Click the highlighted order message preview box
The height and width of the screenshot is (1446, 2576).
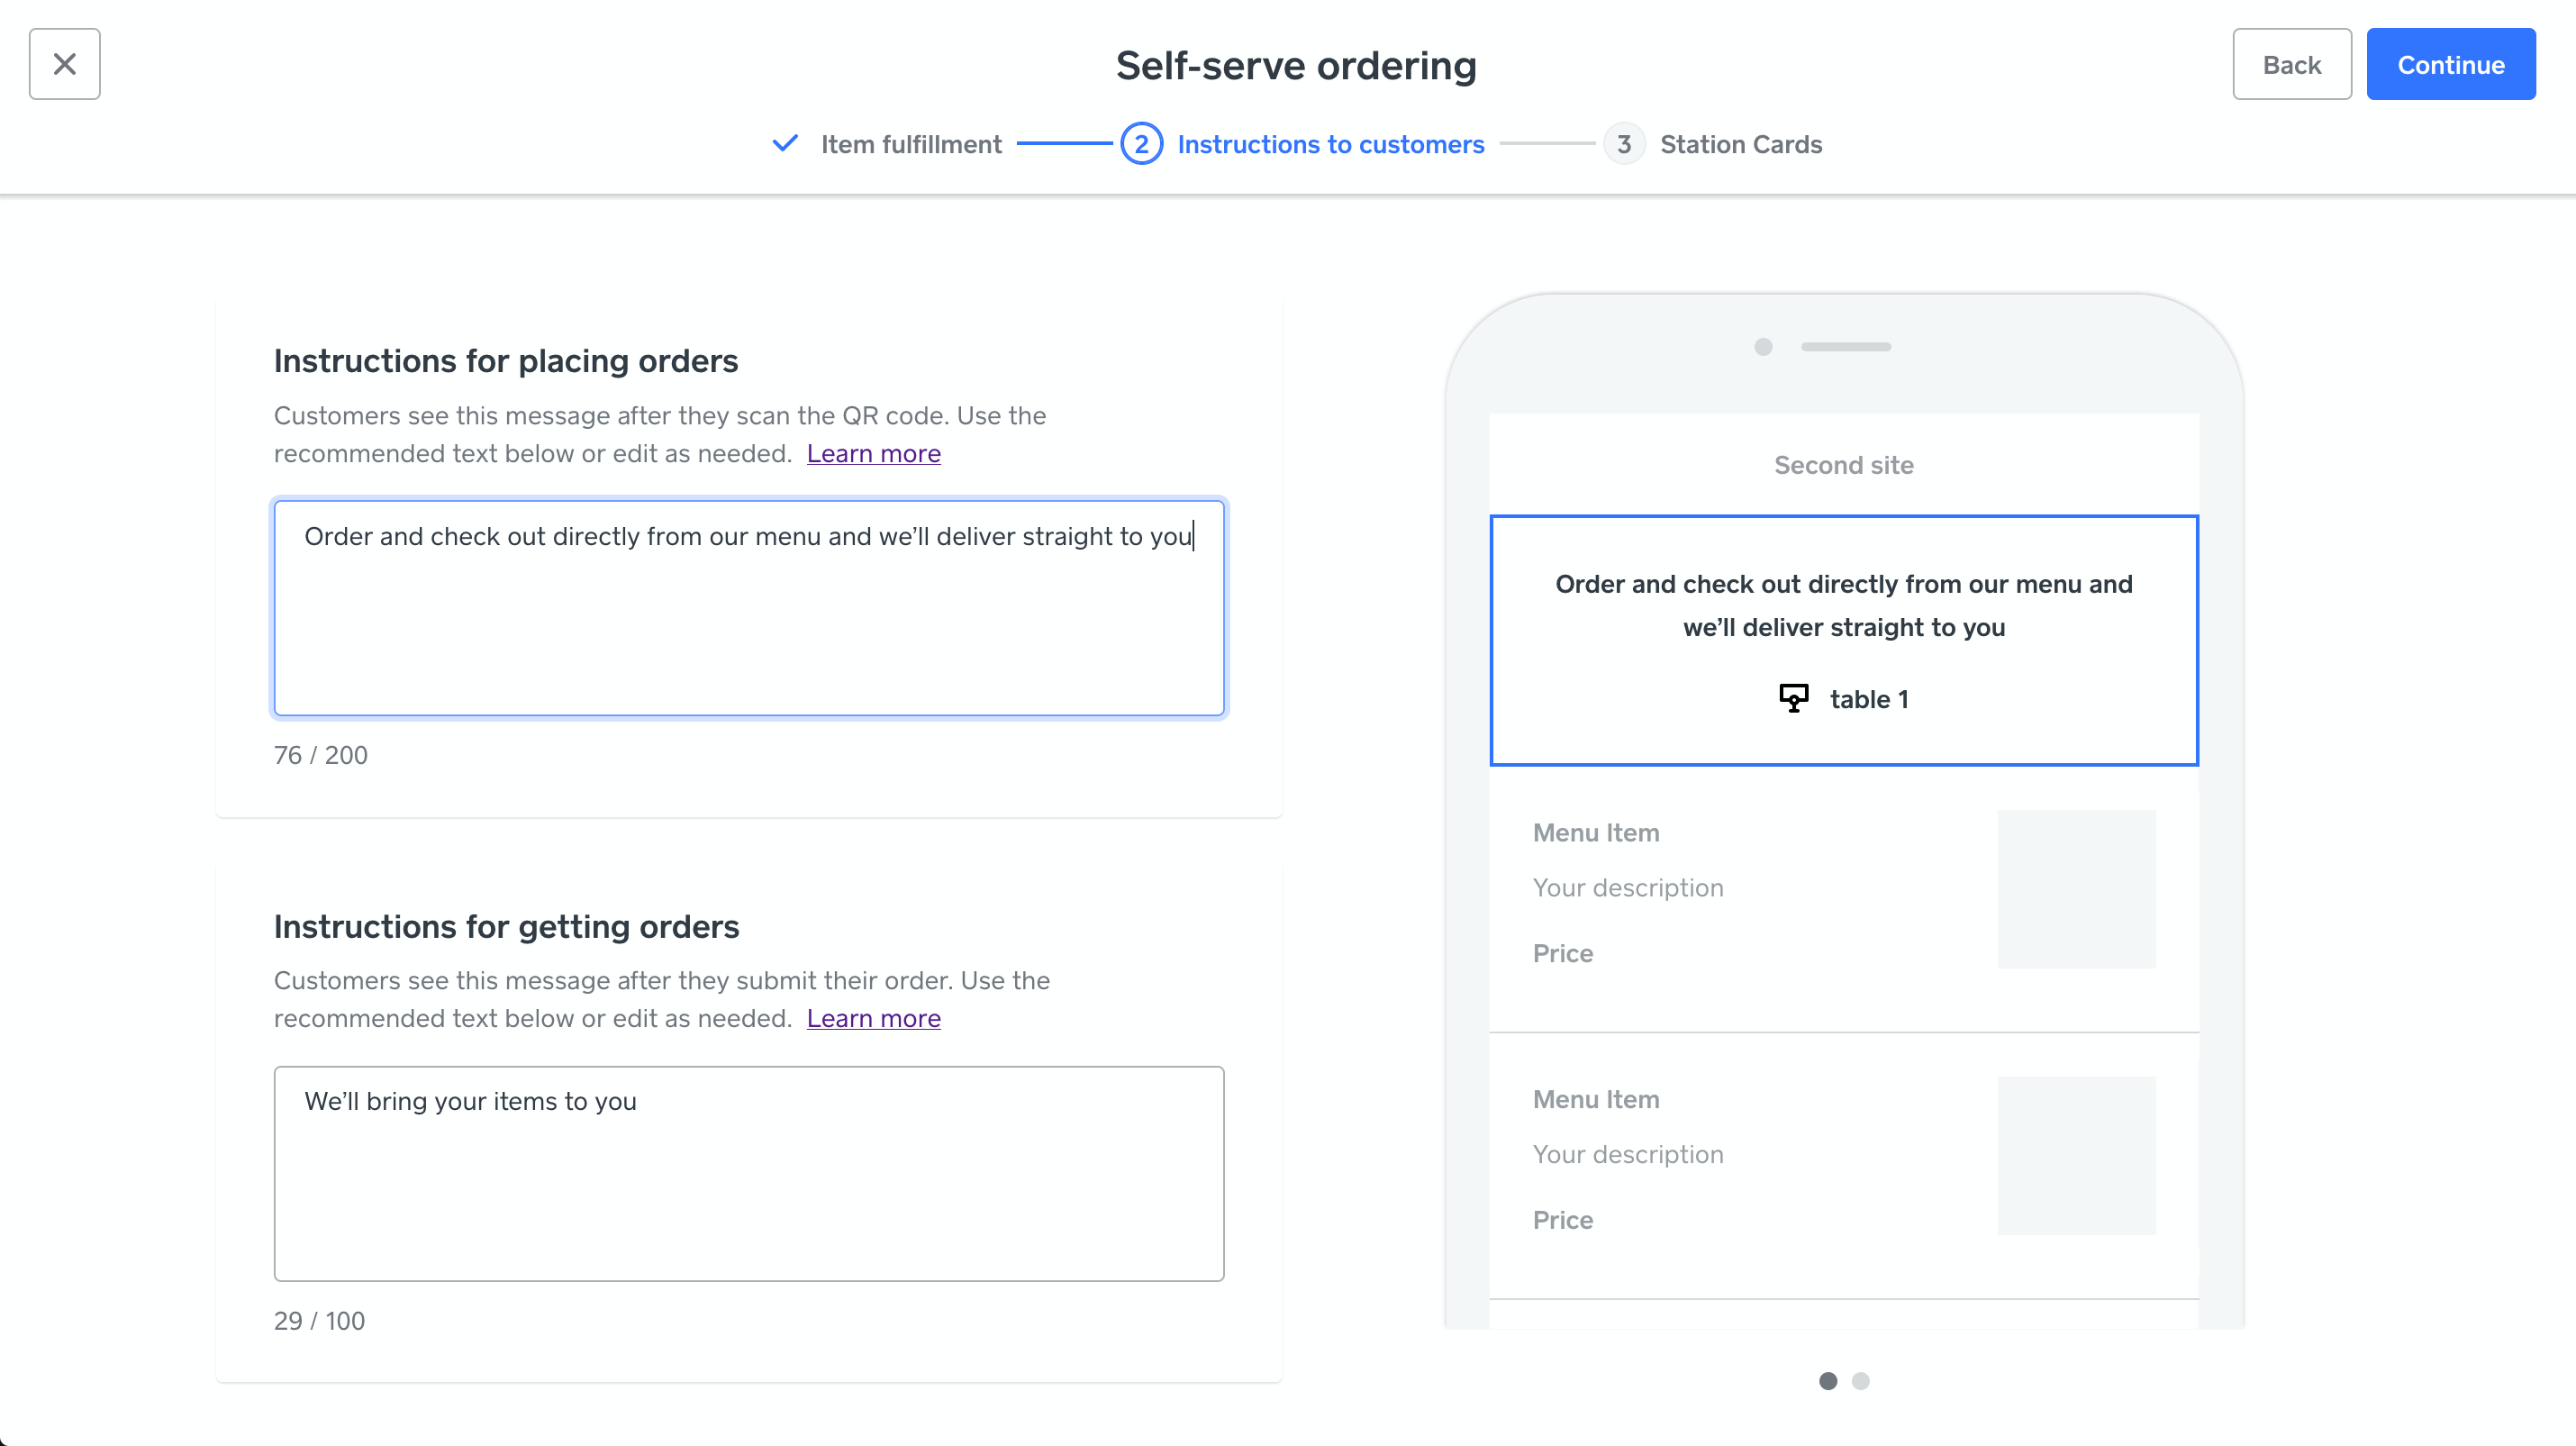(x=1843, y=640)
